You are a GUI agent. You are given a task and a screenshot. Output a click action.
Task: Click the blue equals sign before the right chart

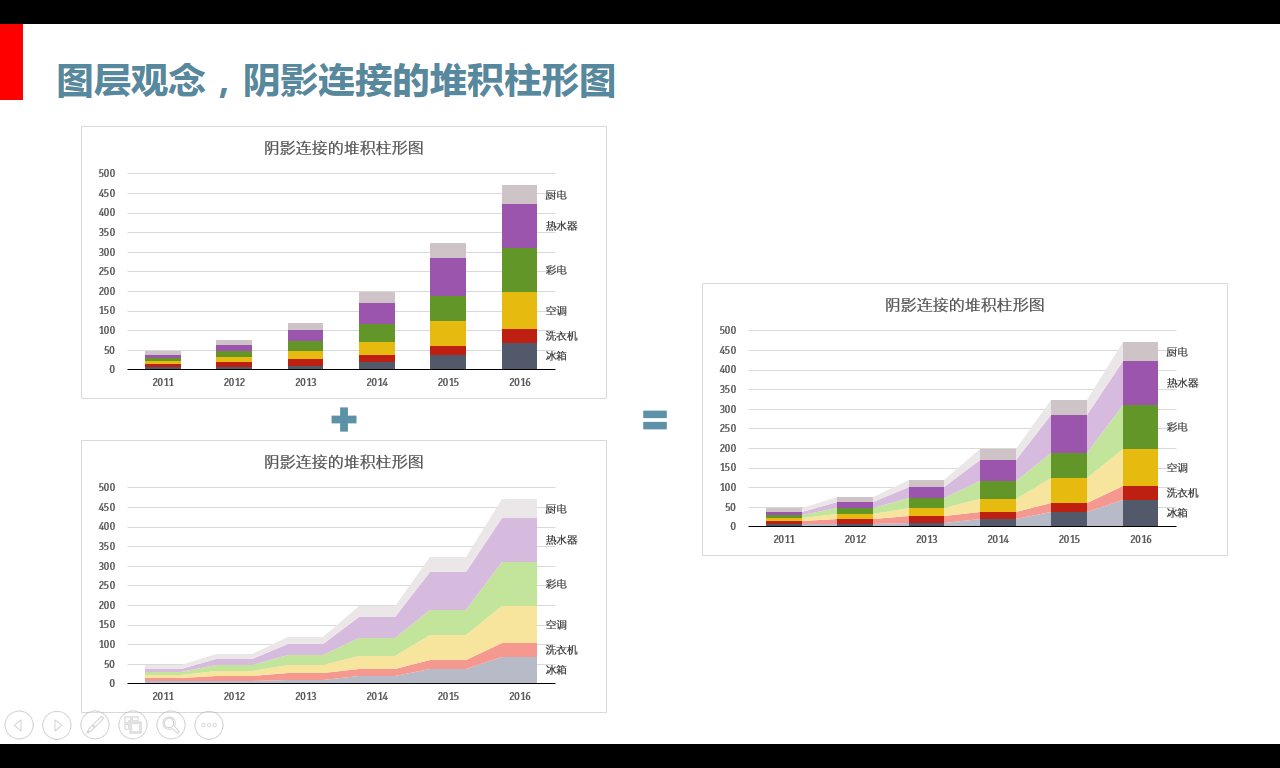pyautogui.click(x=655, y=421)
